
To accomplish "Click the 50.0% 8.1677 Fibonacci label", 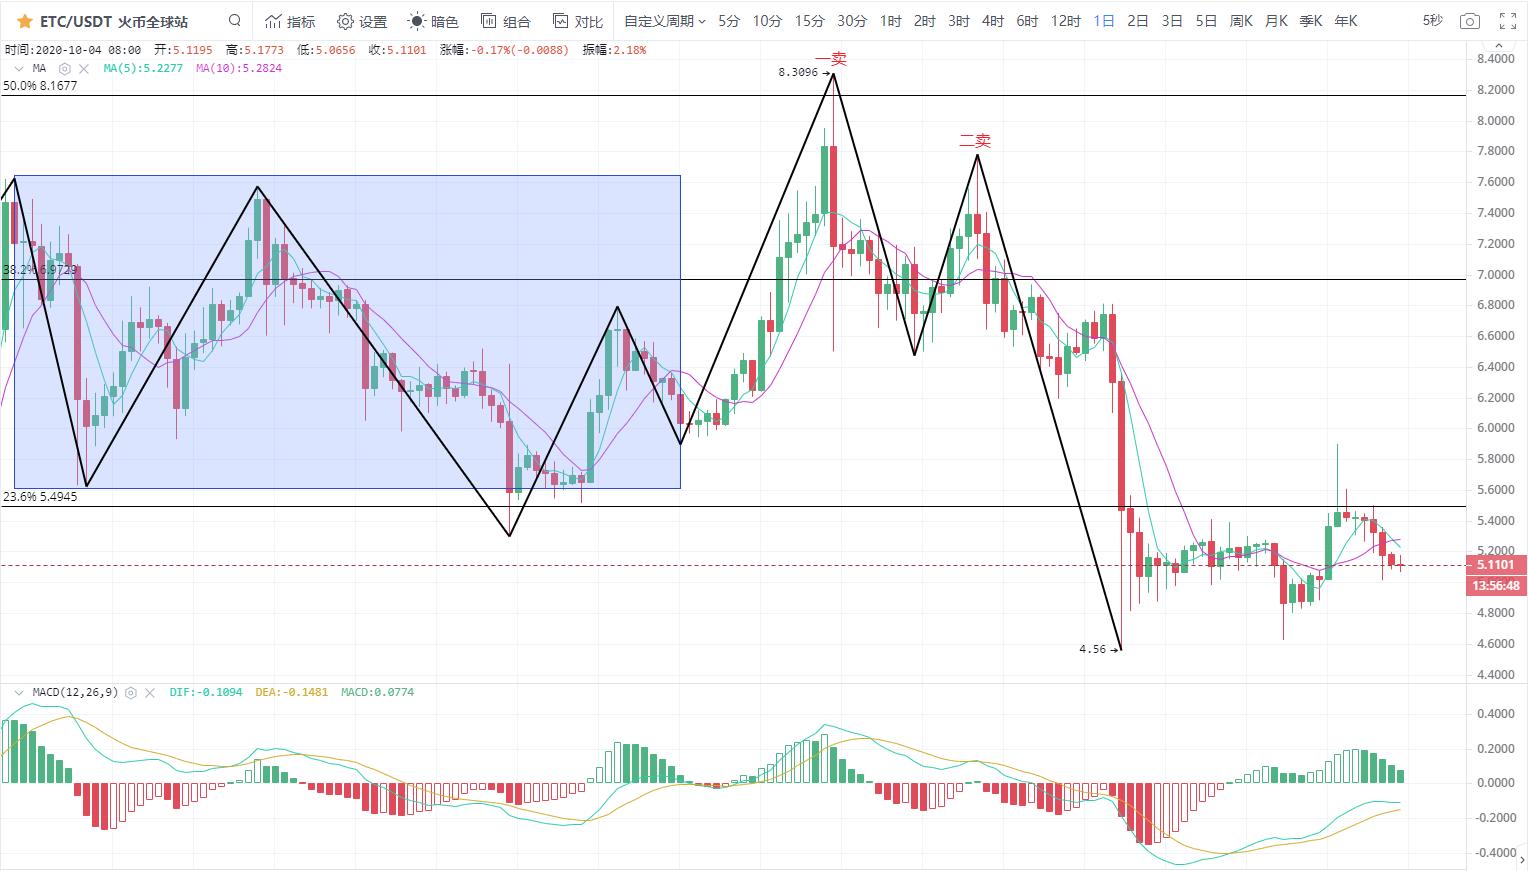I will click(40, 86).
